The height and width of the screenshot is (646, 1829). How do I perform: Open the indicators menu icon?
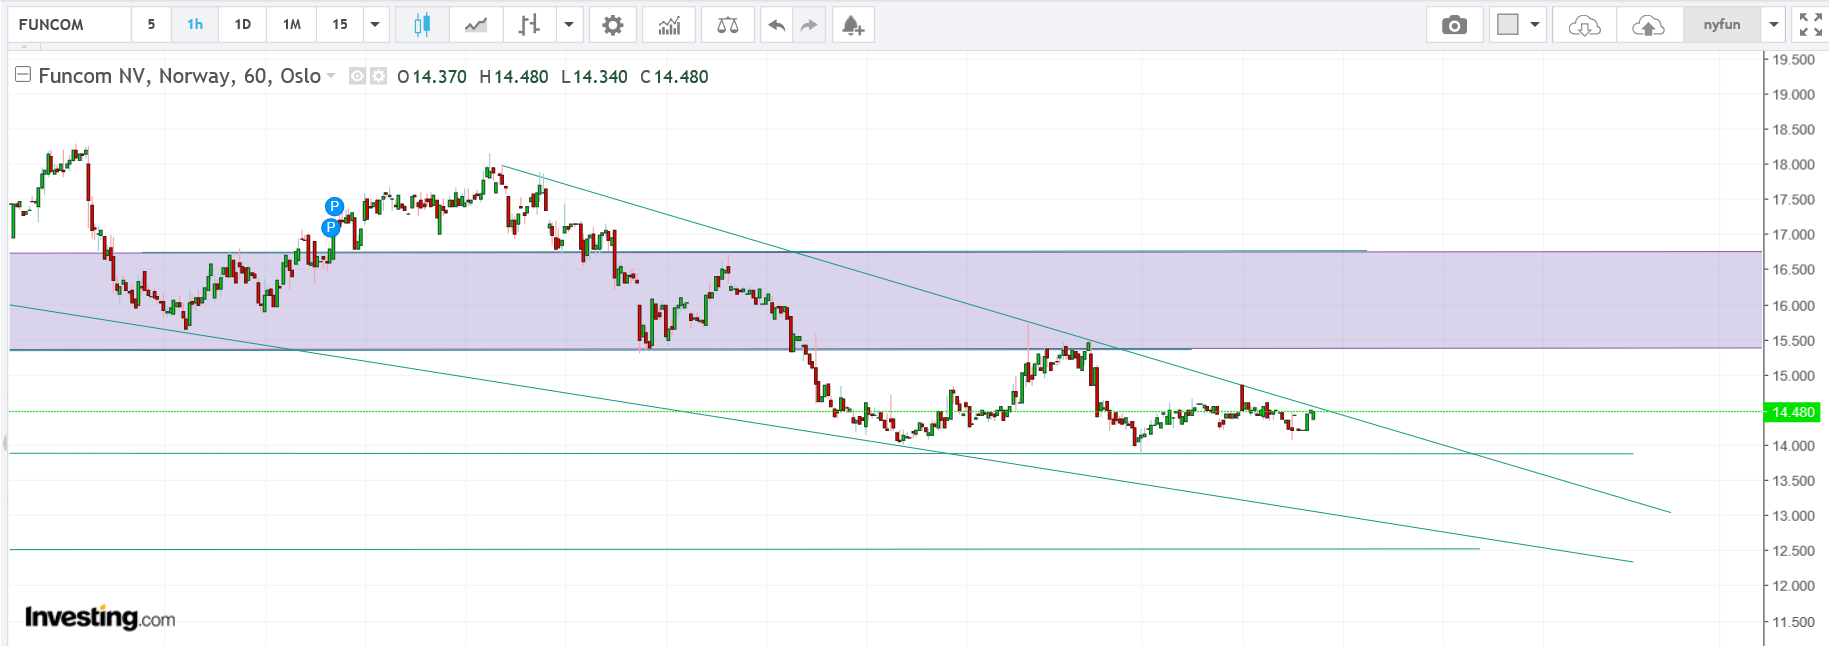point(669,25)
